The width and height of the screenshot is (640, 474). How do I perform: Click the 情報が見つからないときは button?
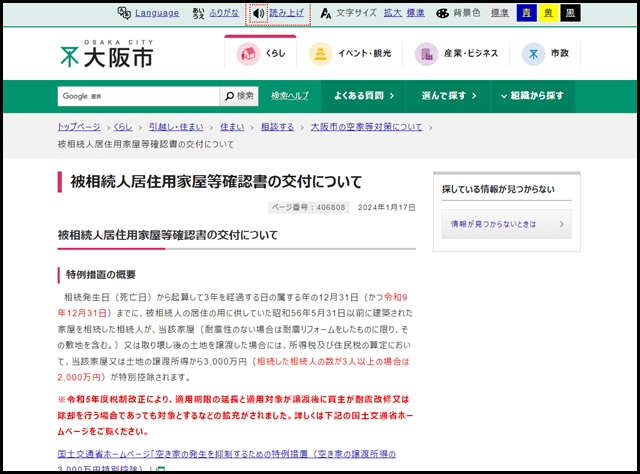coord(507,224)
